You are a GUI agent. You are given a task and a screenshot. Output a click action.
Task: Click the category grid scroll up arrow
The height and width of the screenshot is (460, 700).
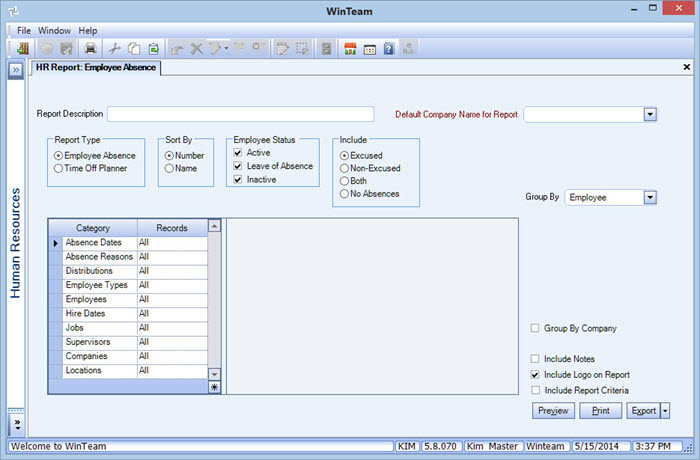pyautogui.click(x=214, y=226)
